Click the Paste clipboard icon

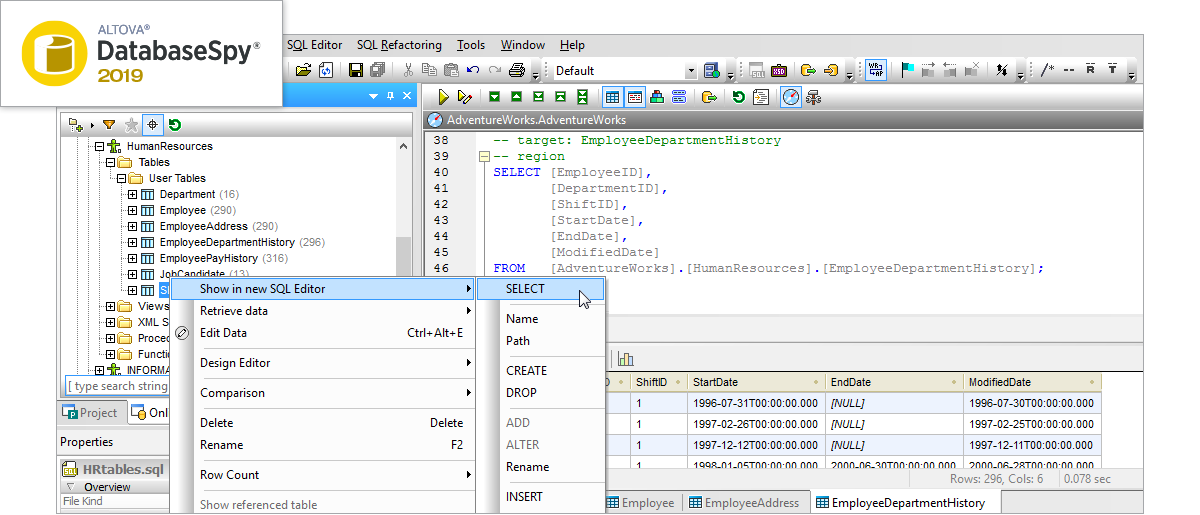(451, 70)
